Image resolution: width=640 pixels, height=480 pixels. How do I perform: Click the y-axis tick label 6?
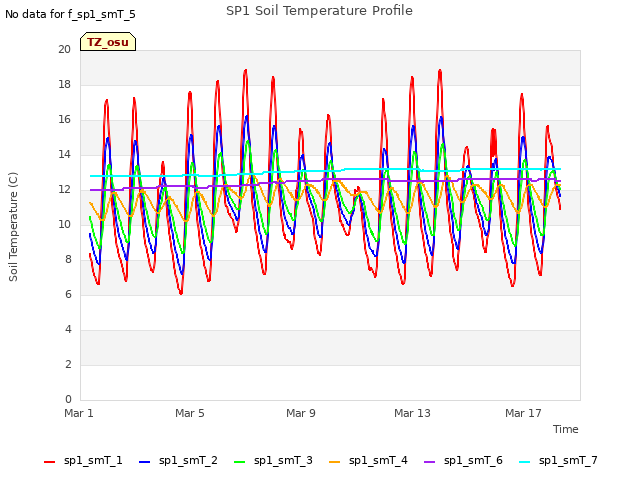tap(68, 295)
